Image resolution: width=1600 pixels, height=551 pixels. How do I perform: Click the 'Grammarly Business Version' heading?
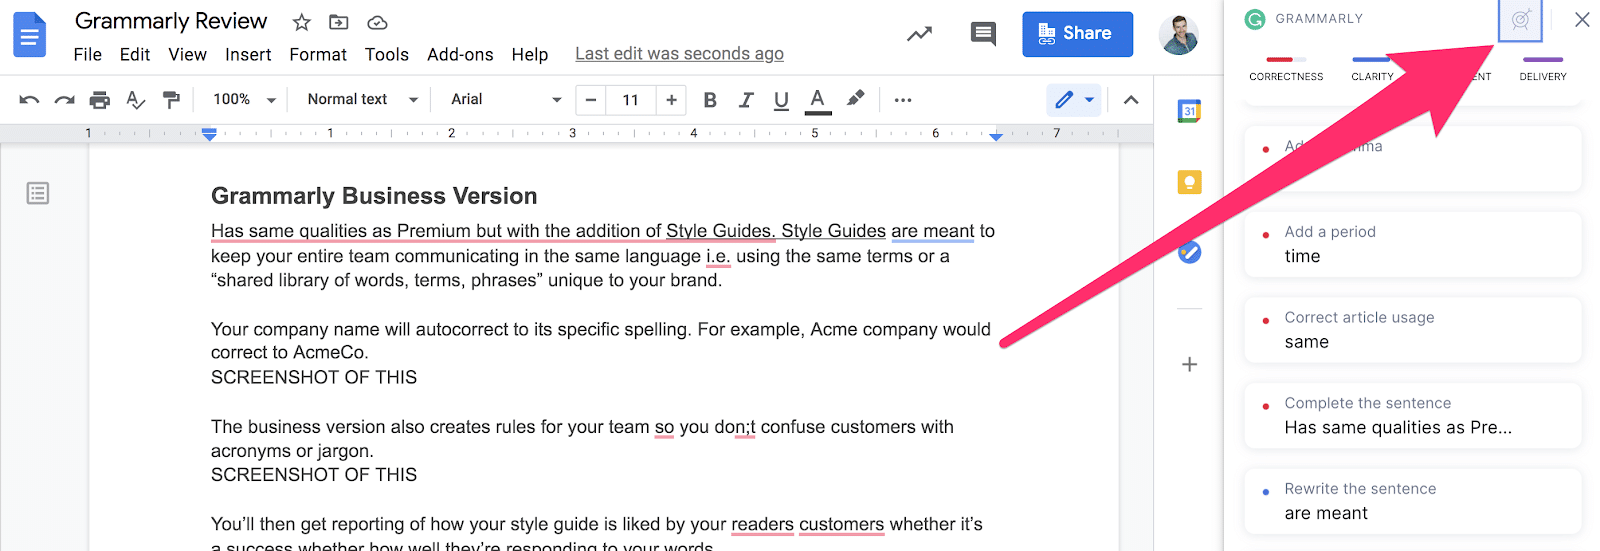coord(374,196)
